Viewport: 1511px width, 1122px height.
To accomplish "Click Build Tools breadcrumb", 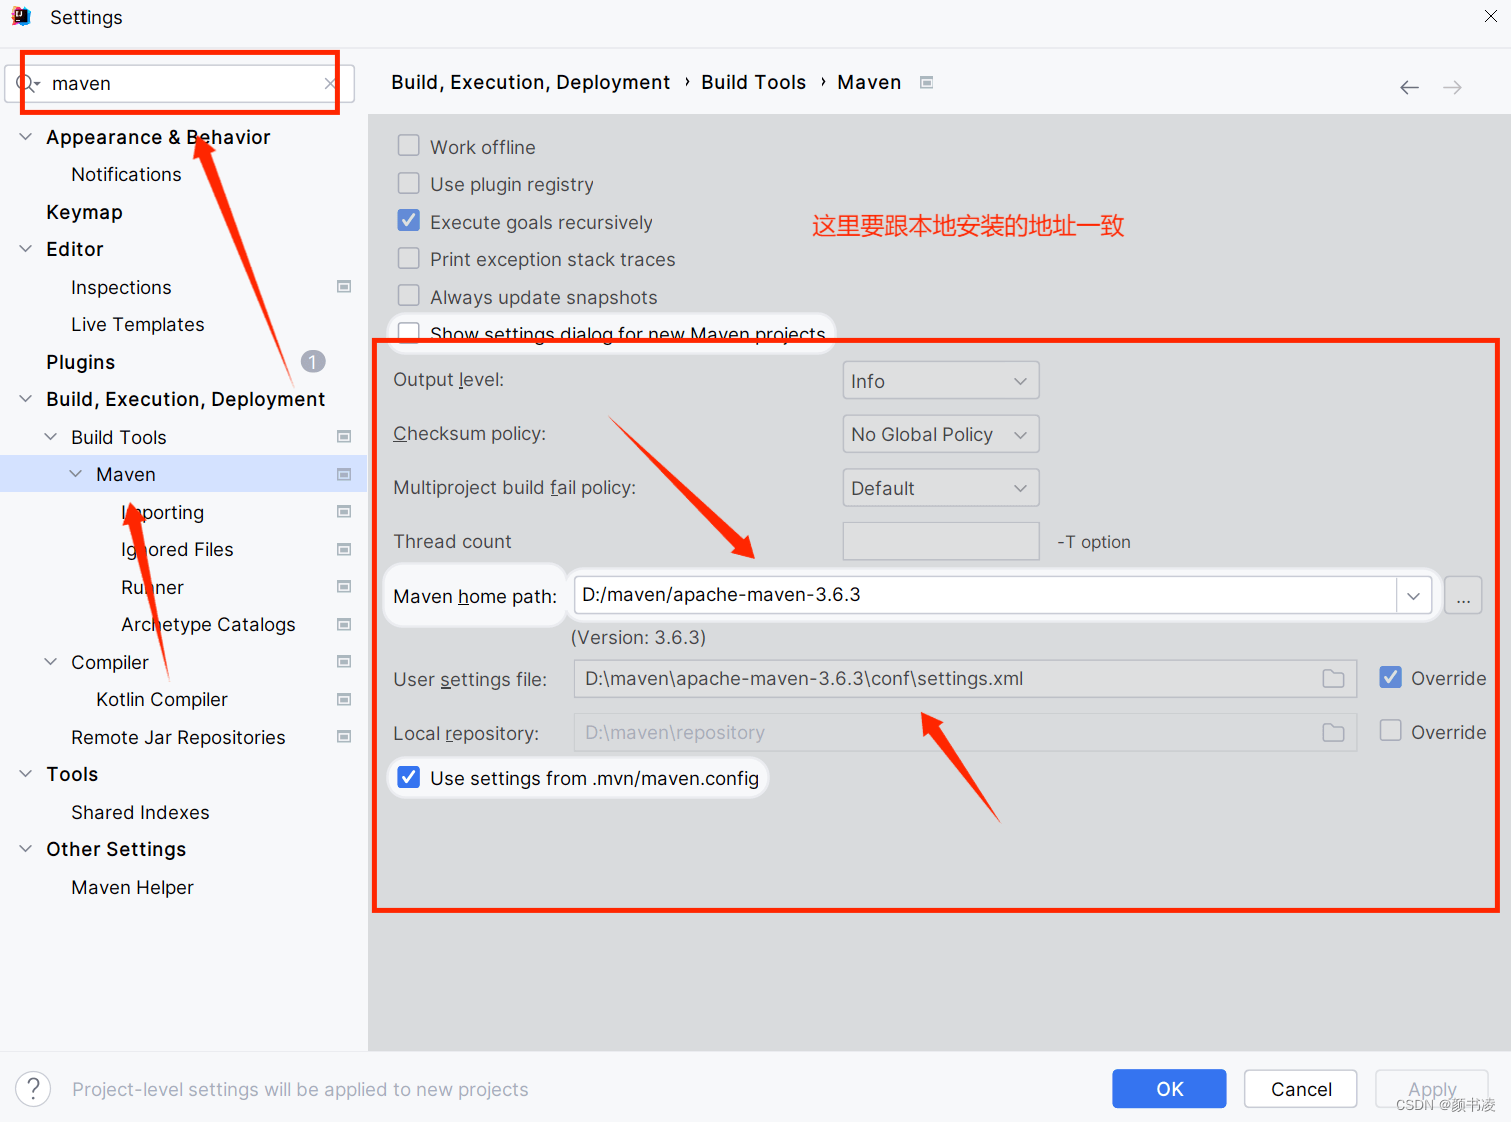I will click(753, 82).
